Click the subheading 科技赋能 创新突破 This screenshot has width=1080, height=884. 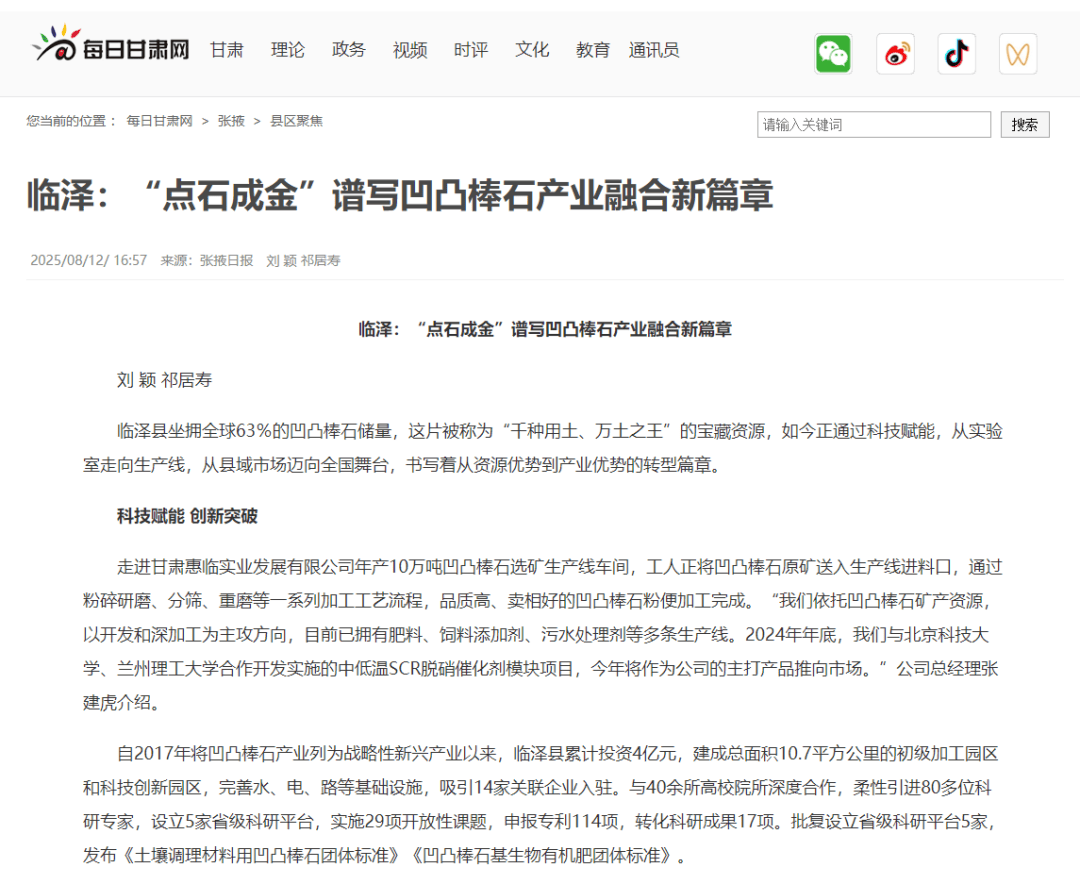(x=187, y=516)
